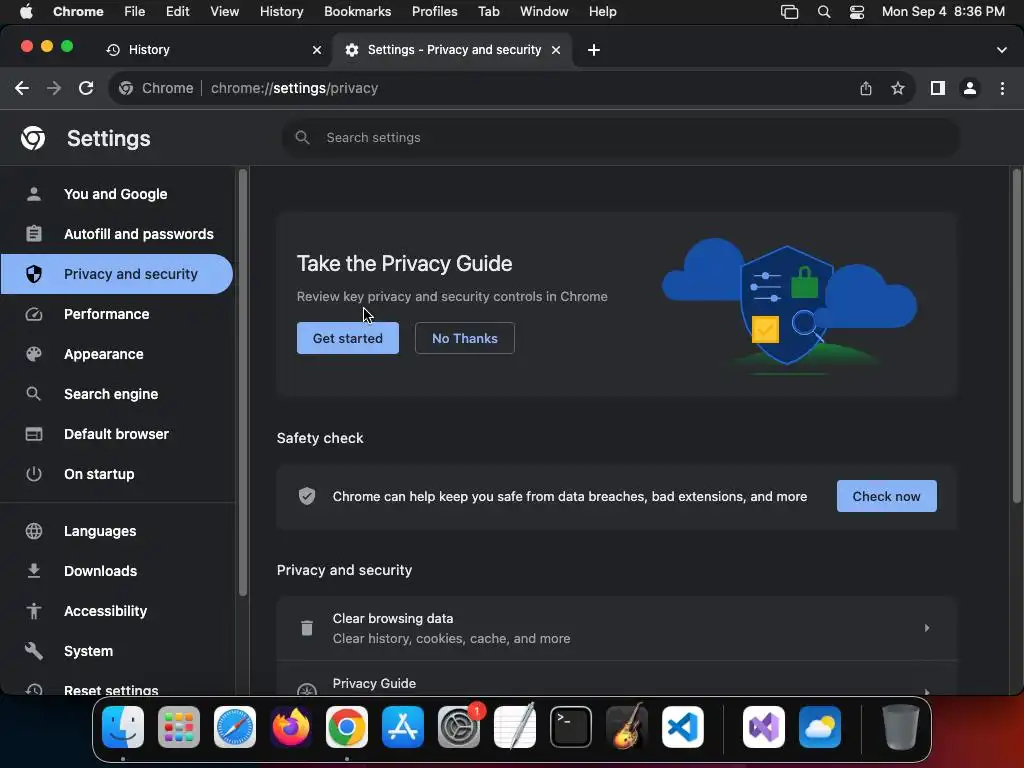Image resolution: width=1024 pixels, height=768 pixels.
Task: Open Weather app from the dock
Action: [x=820, y=727]
